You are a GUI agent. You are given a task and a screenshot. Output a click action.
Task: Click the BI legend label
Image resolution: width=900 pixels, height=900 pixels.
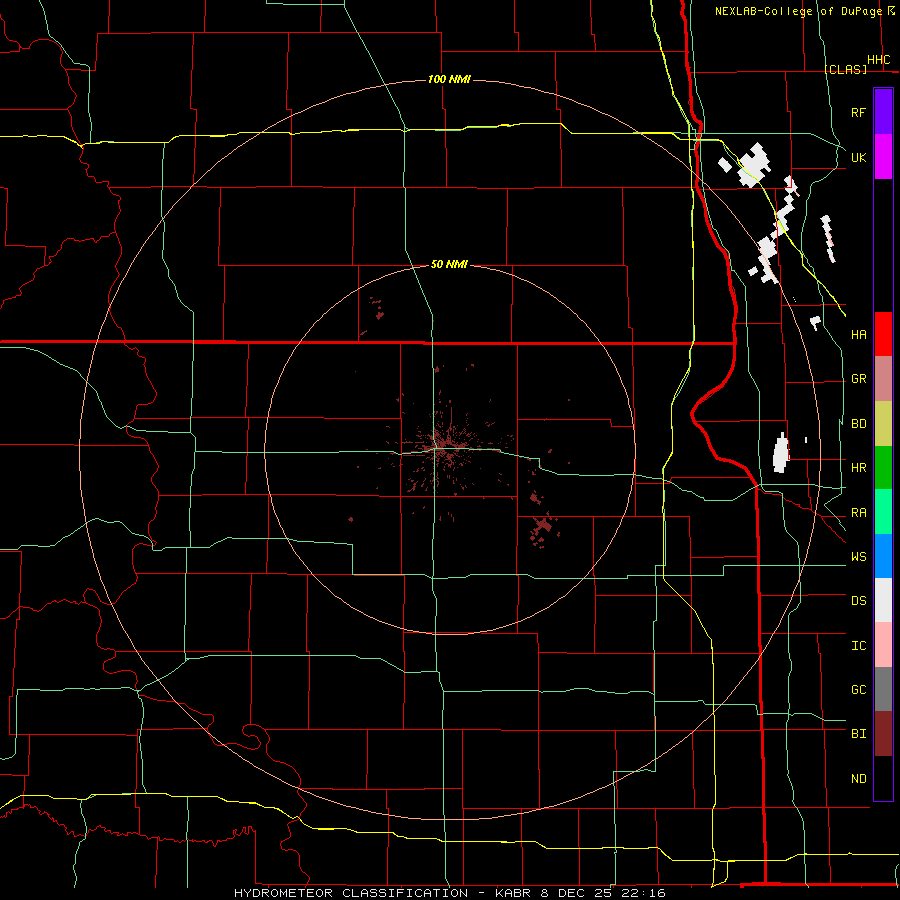click(858, 734)
